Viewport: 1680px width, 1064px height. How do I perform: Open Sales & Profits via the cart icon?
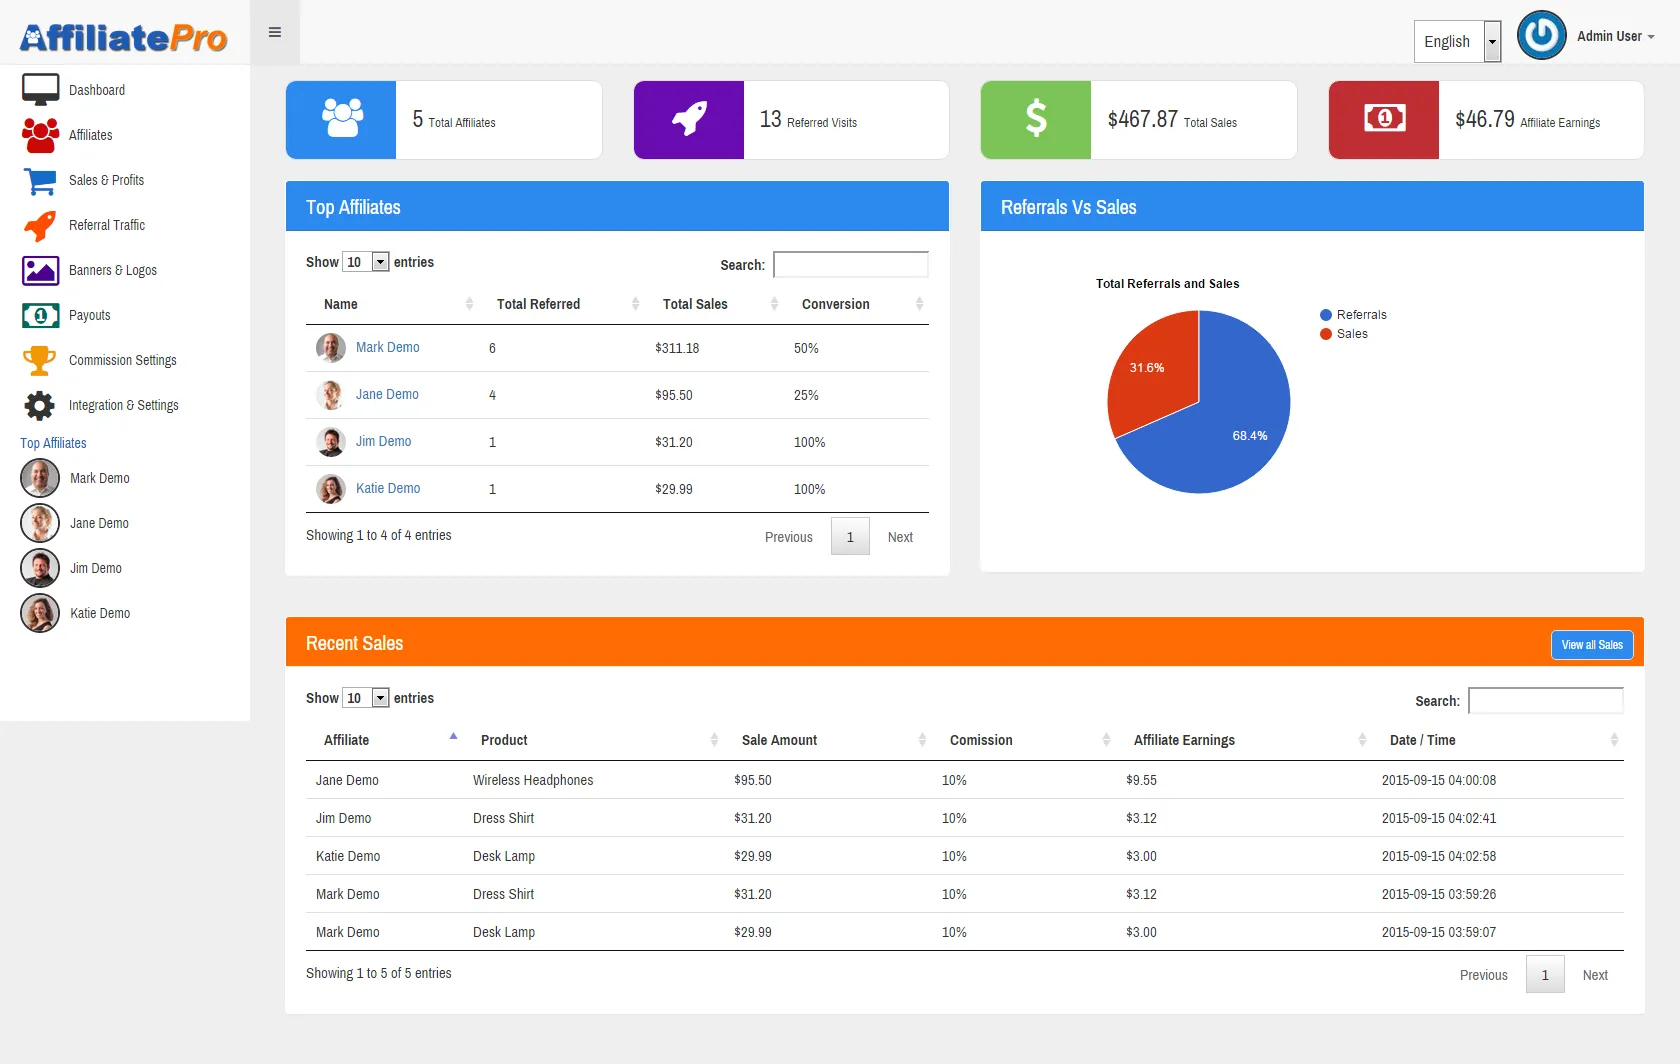[x=39, y=180]
